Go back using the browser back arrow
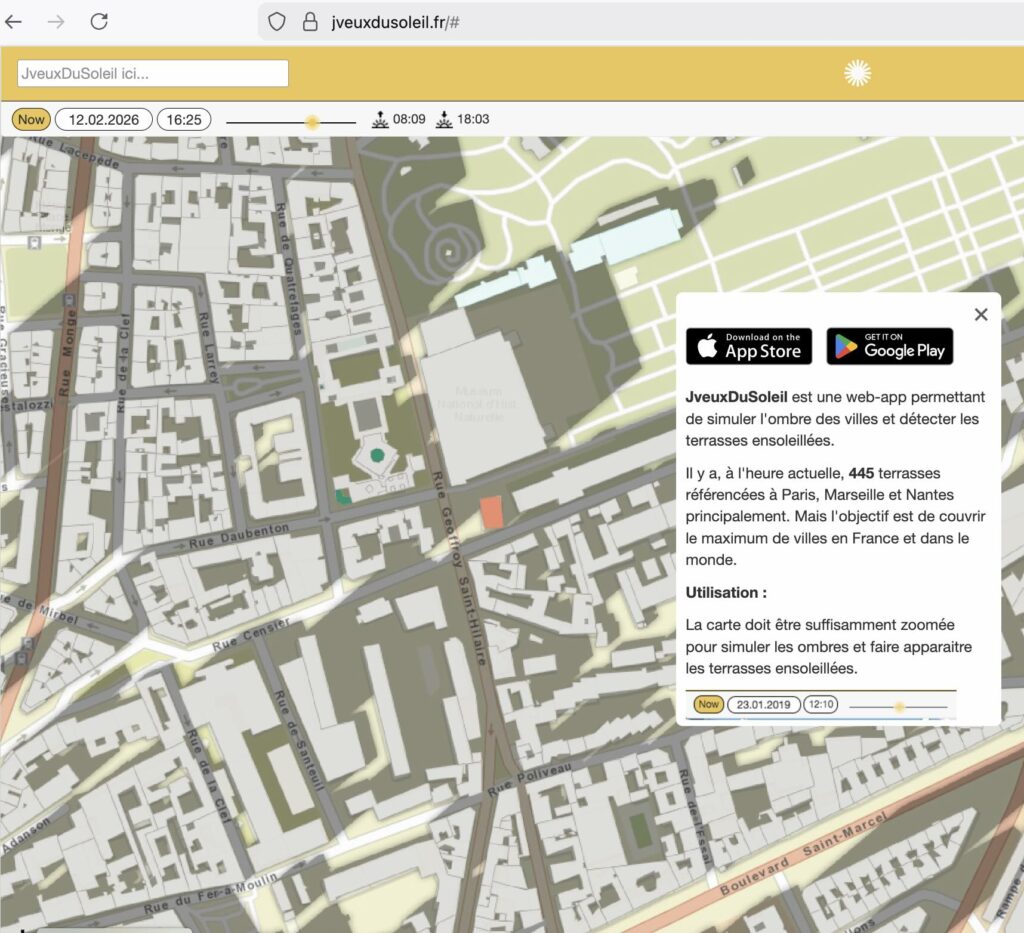1024x933 pixels. (14, 21)
